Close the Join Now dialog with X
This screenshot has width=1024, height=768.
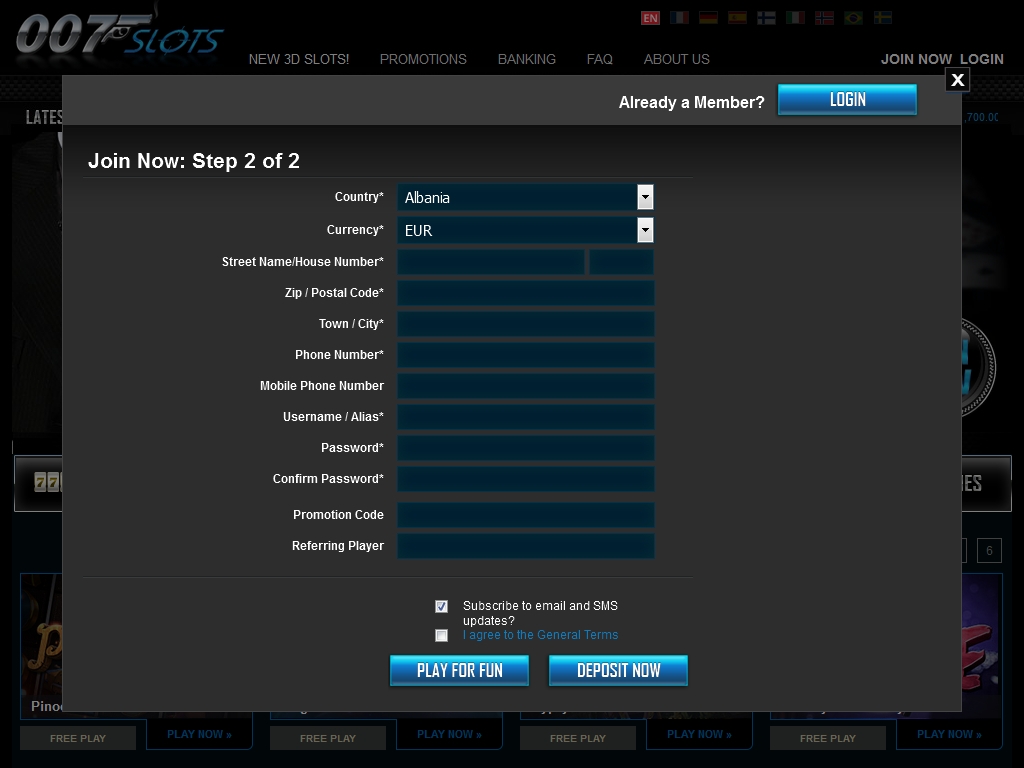click(x=957, y=80)
